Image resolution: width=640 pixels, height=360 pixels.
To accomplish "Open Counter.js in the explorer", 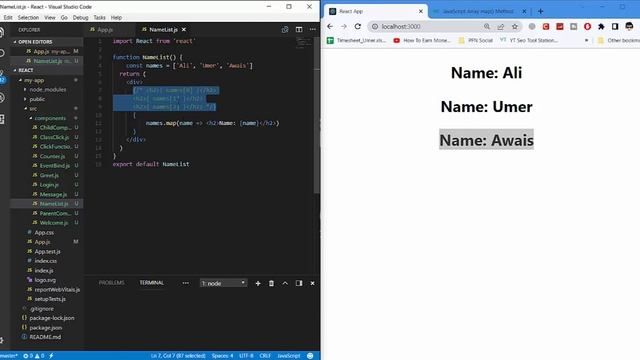I will point(52,156).
